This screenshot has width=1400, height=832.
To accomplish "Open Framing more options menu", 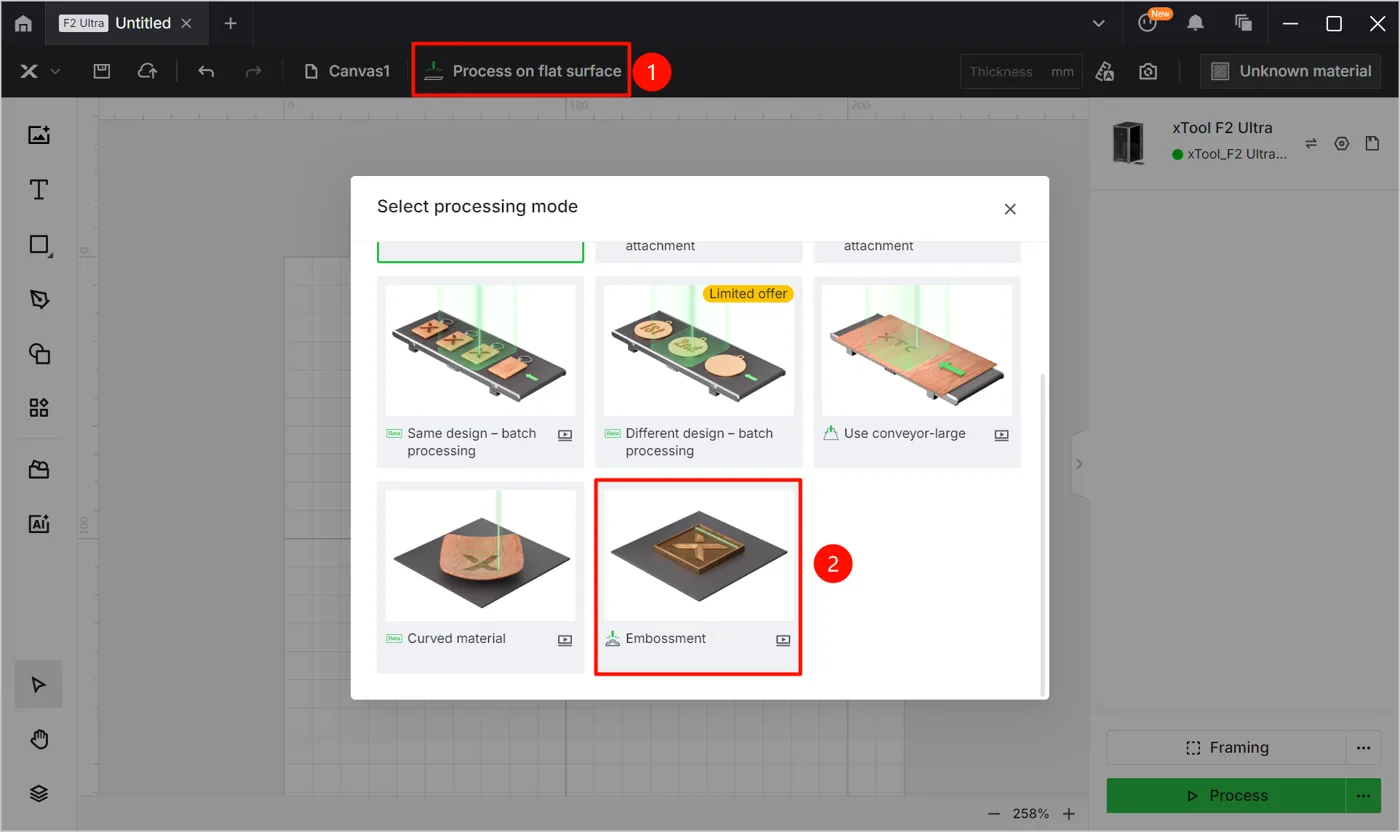I will [x=1362, y=747].
